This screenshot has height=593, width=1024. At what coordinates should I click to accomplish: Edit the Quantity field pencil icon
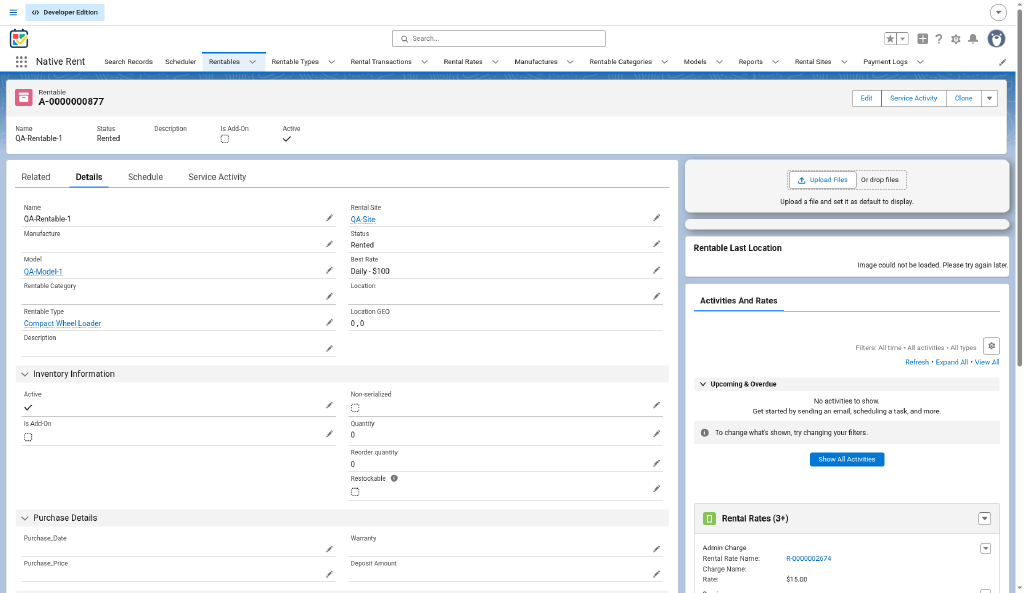(656, 434)
